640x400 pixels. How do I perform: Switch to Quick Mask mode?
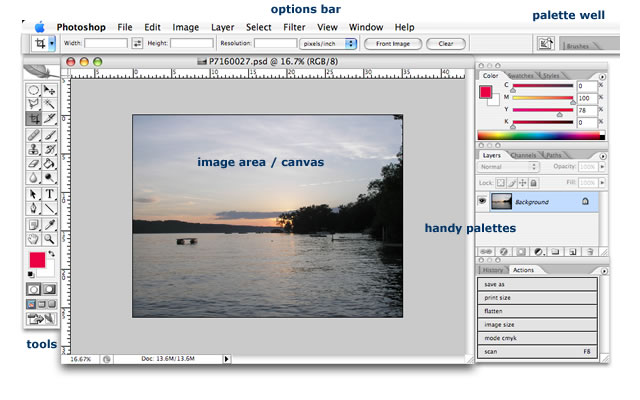[49, 289]
